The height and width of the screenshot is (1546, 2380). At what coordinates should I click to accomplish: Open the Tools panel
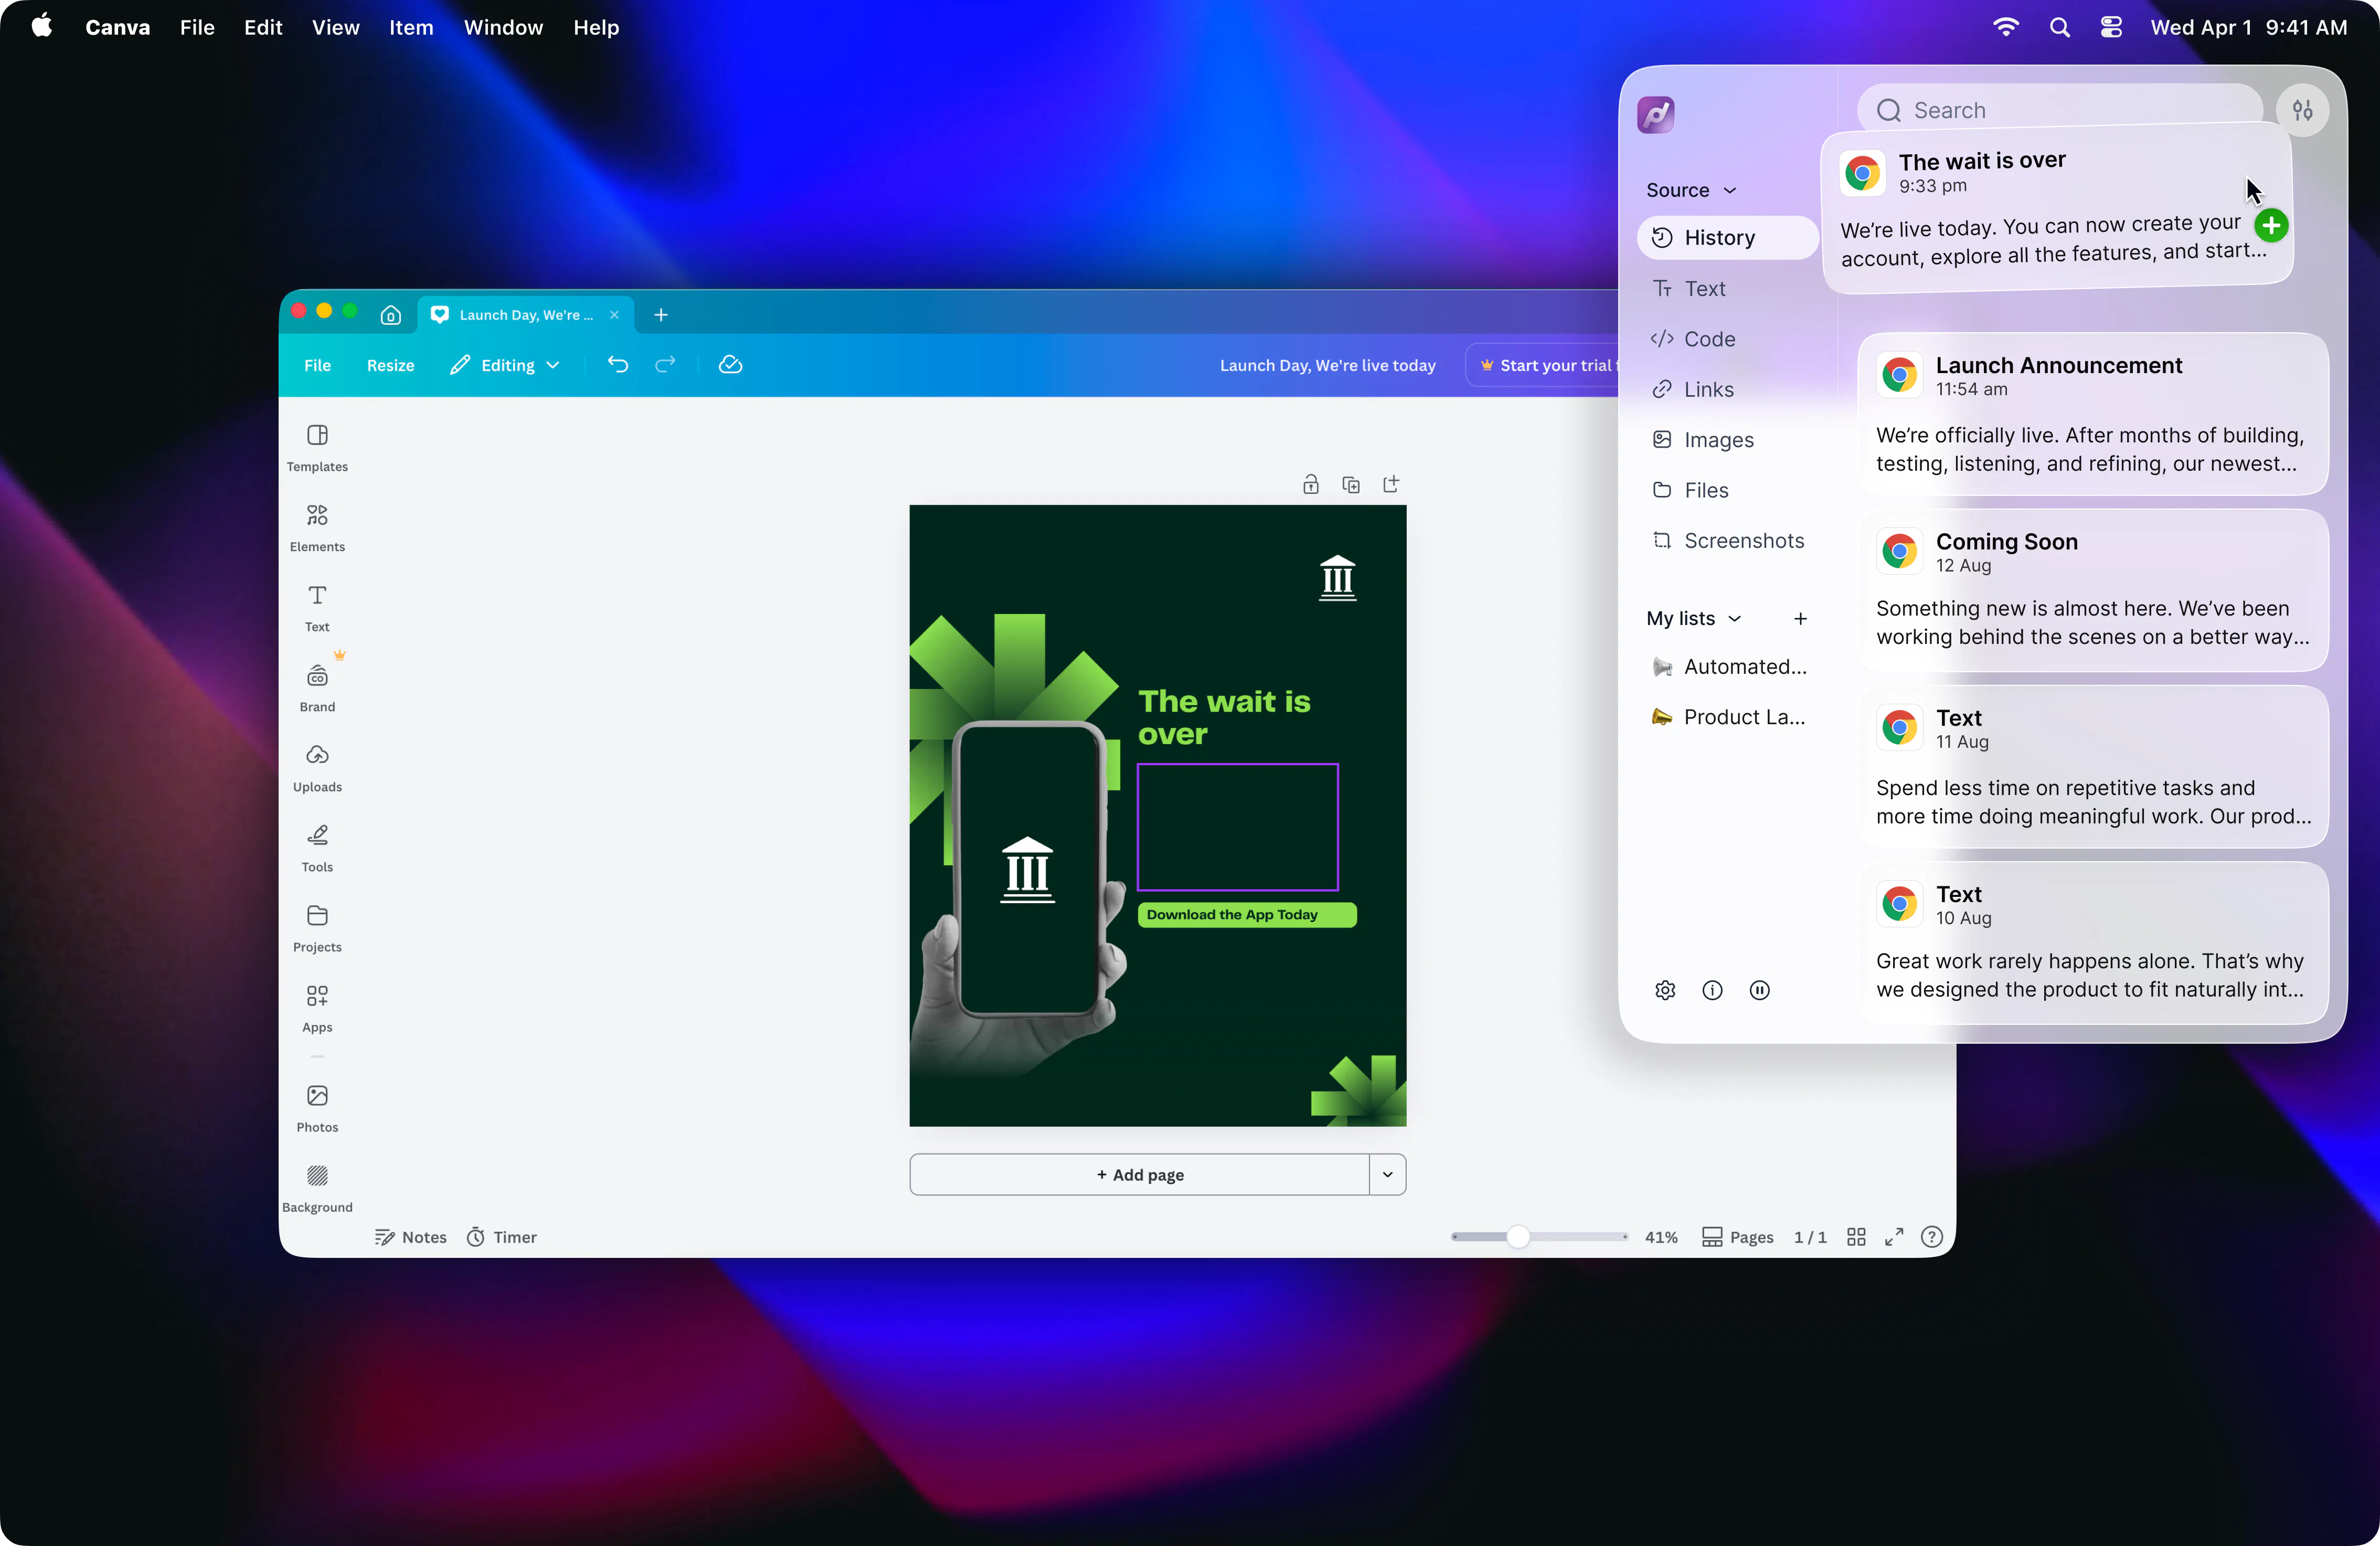point(317,847)
